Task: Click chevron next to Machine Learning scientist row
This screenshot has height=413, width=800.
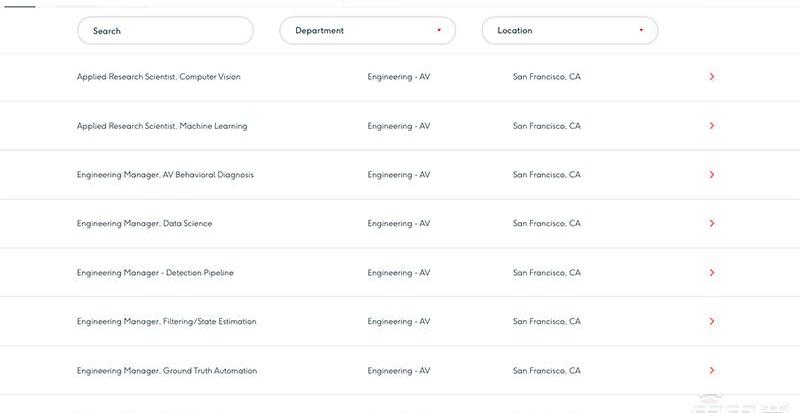Action: click(x=712, y=126)
